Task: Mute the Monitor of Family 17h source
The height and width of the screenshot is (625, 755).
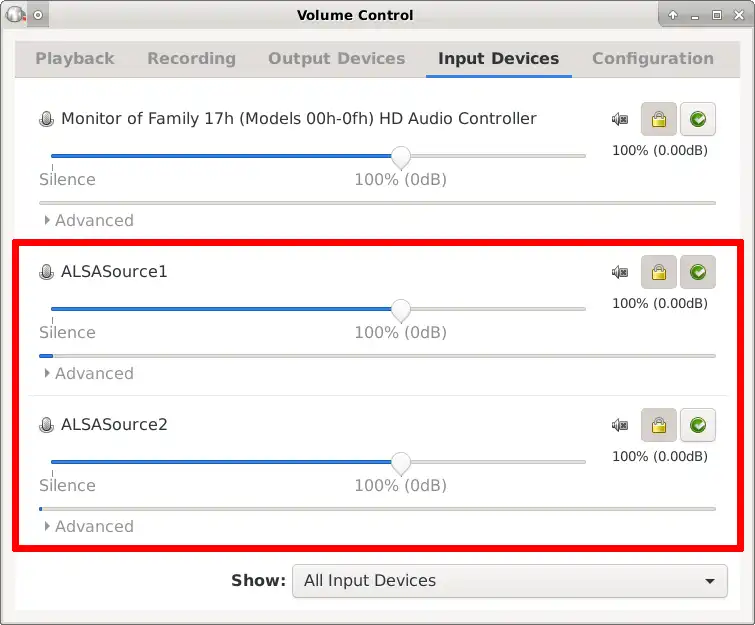Action: tap(620, 120)
